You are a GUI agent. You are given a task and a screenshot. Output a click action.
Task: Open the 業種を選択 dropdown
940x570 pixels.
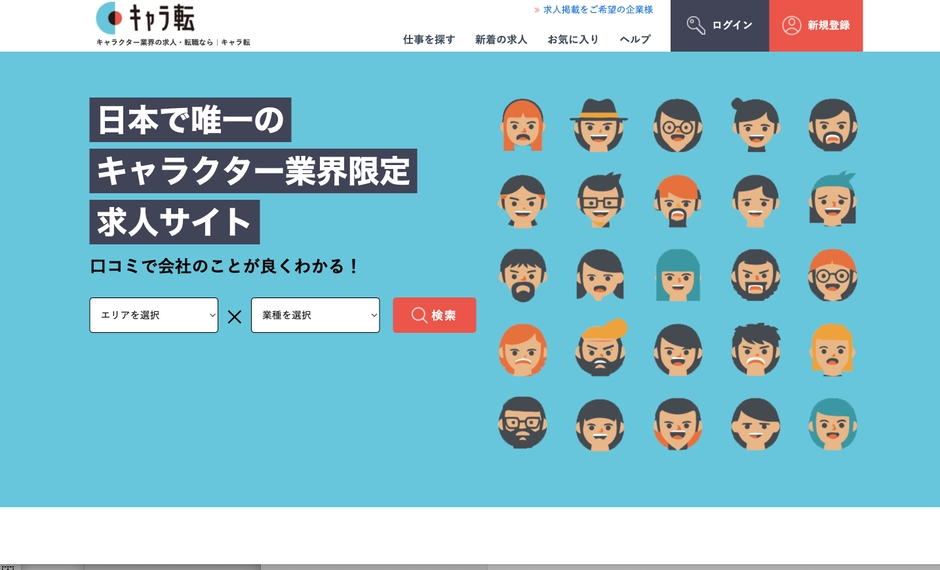315,315
